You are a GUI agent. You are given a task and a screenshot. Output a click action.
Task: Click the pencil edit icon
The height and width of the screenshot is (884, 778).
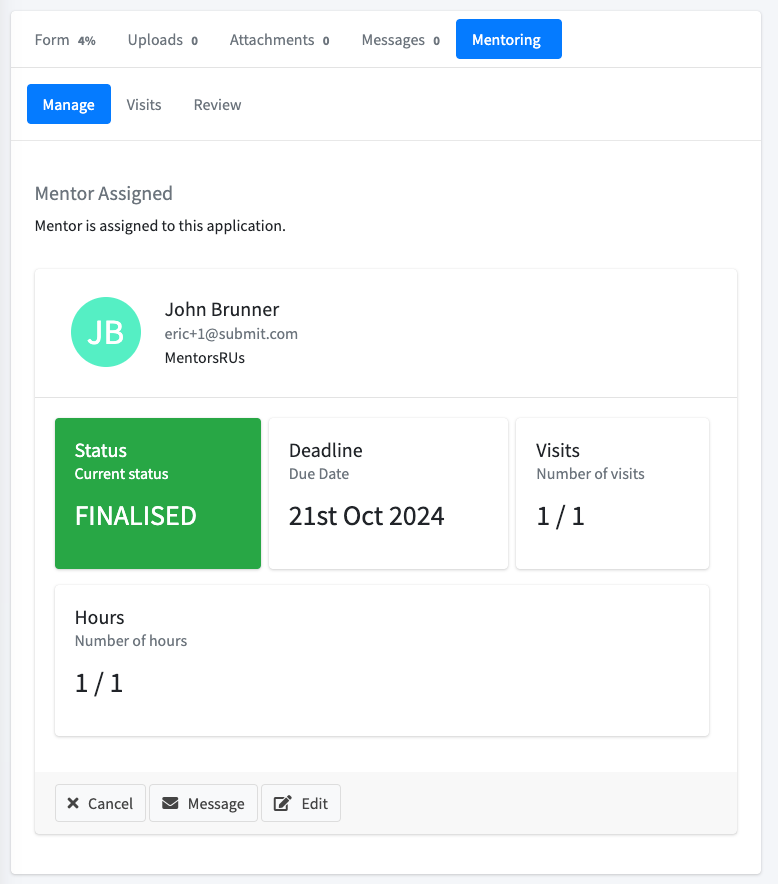282,803
